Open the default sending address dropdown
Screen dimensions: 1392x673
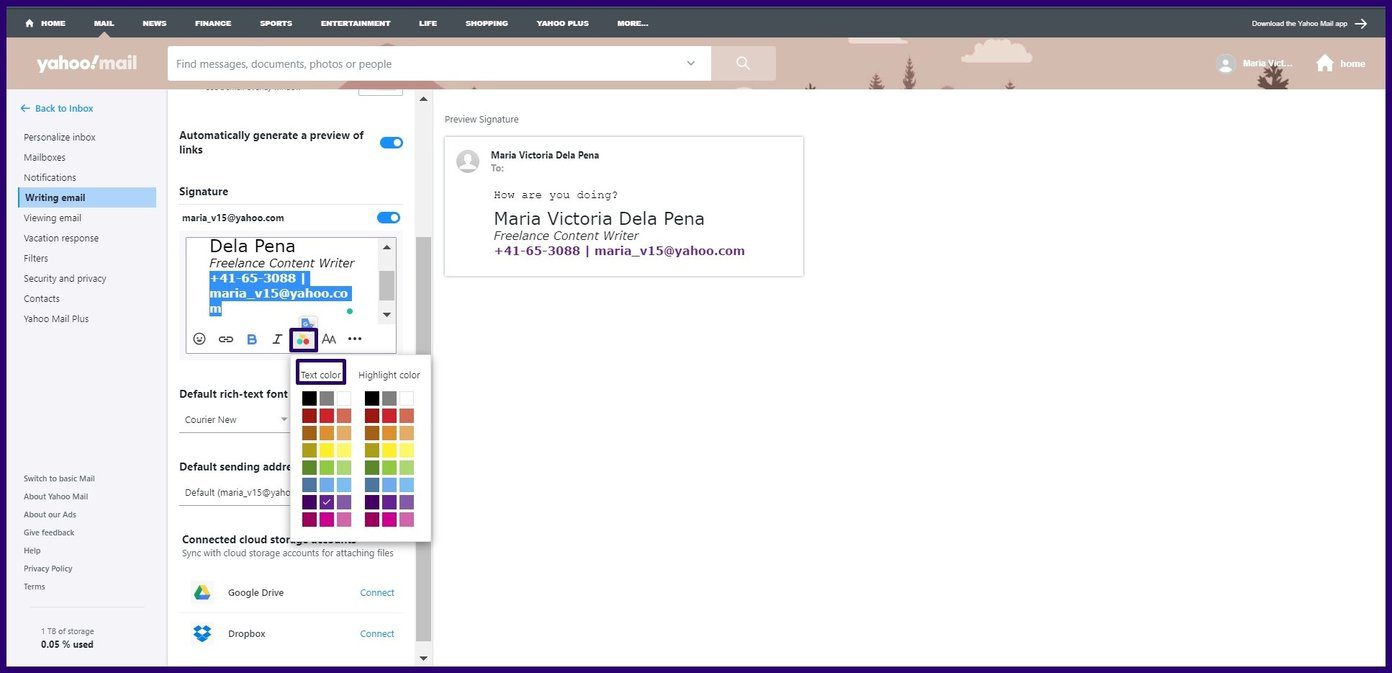237,492
